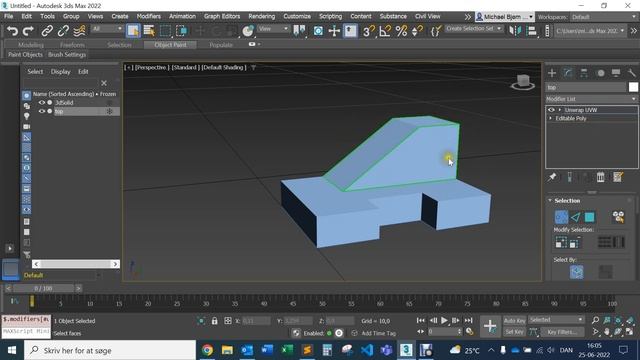Click the Redo arrow in the toolbar
640x360 pixels.
(28, 31)
